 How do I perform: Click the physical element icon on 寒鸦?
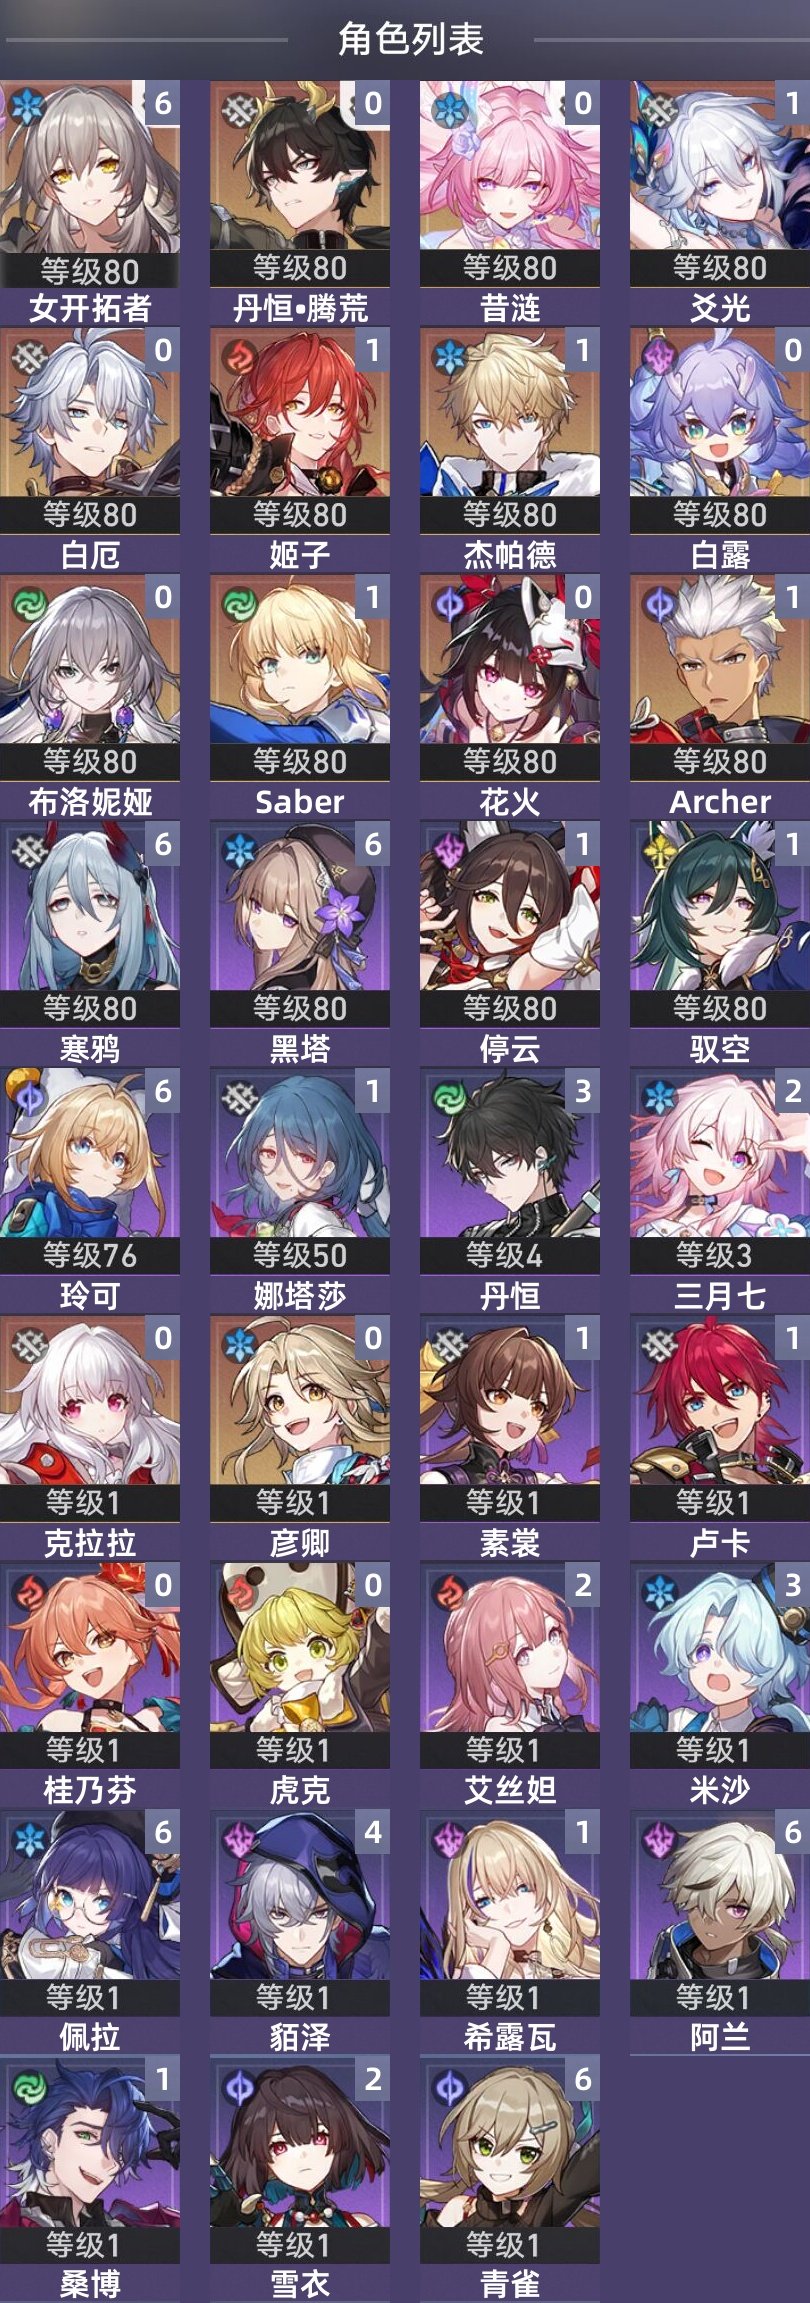coord(30,849)
